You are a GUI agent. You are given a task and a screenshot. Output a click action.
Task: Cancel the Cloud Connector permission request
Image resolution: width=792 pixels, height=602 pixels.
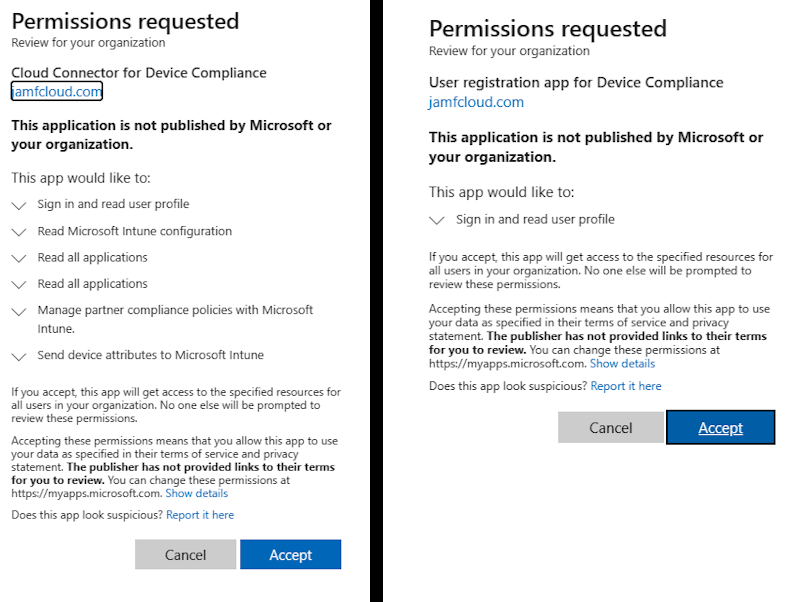(x=185, y=555)
